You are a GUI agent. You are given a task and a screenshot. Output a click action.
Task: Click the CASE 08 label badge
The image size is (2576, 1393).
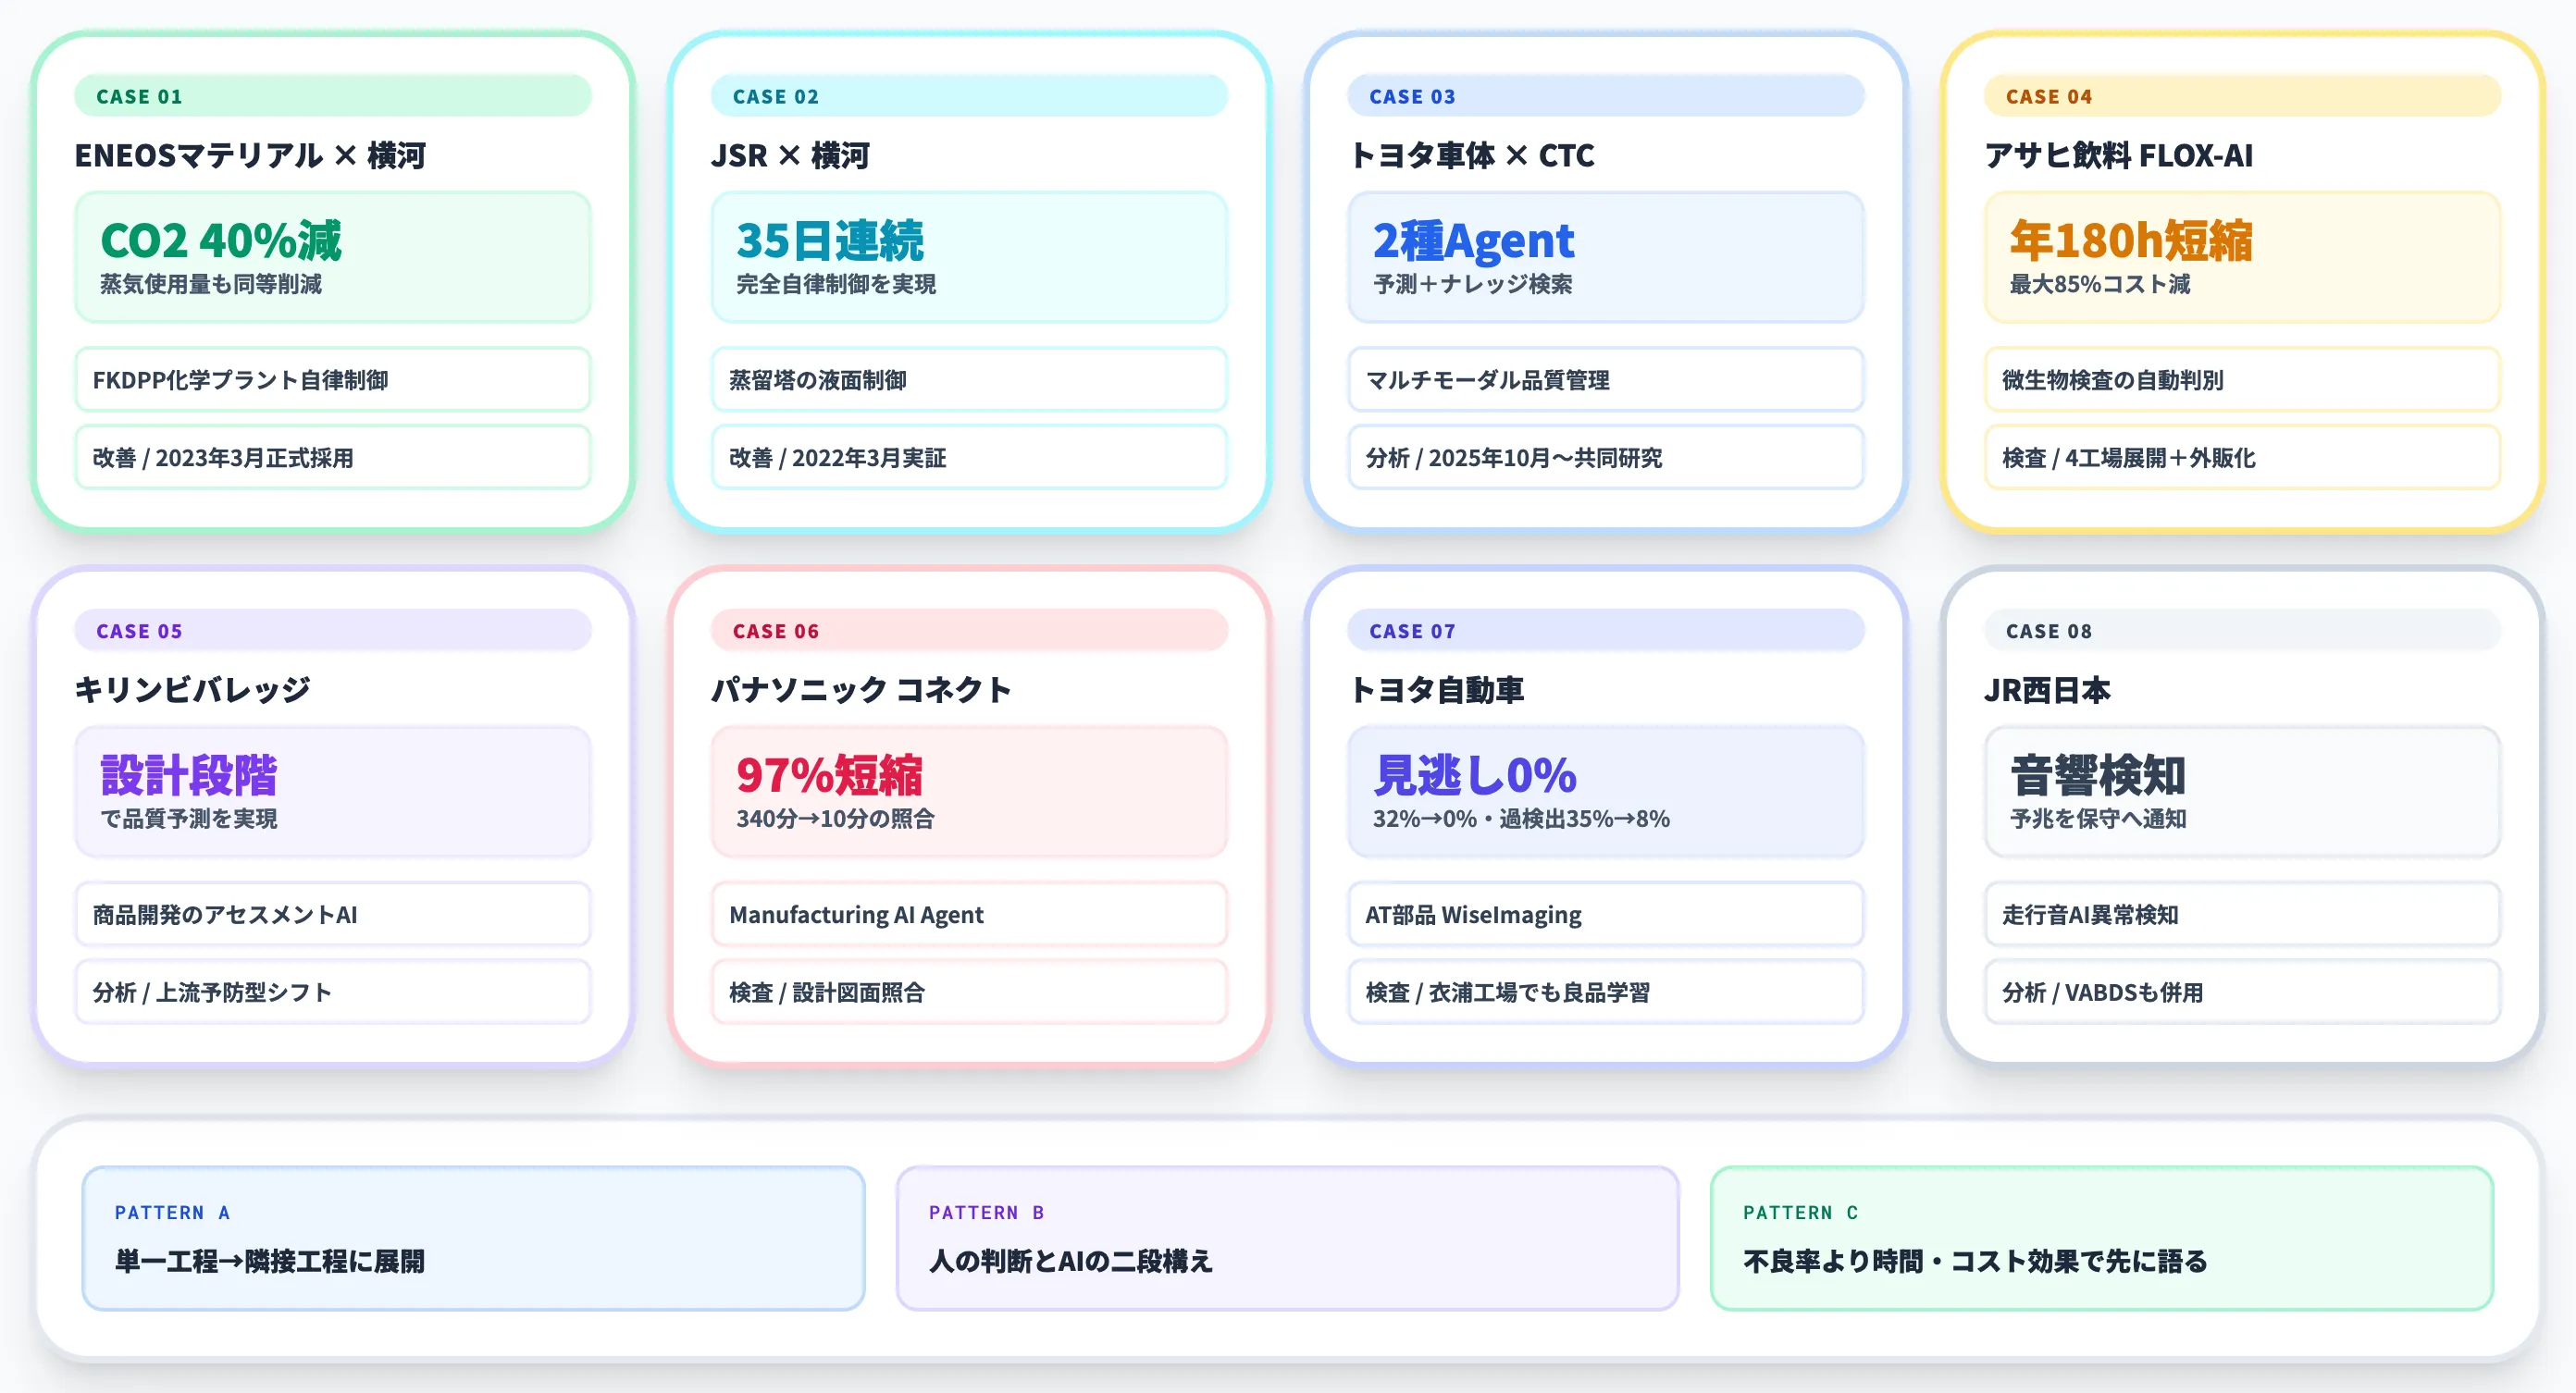2242,631
